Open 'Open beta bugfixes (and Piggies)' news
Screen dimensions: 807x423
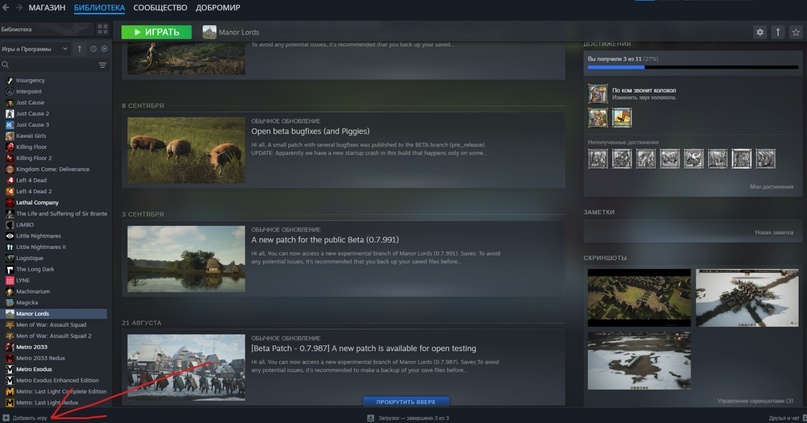click(310, 131)
